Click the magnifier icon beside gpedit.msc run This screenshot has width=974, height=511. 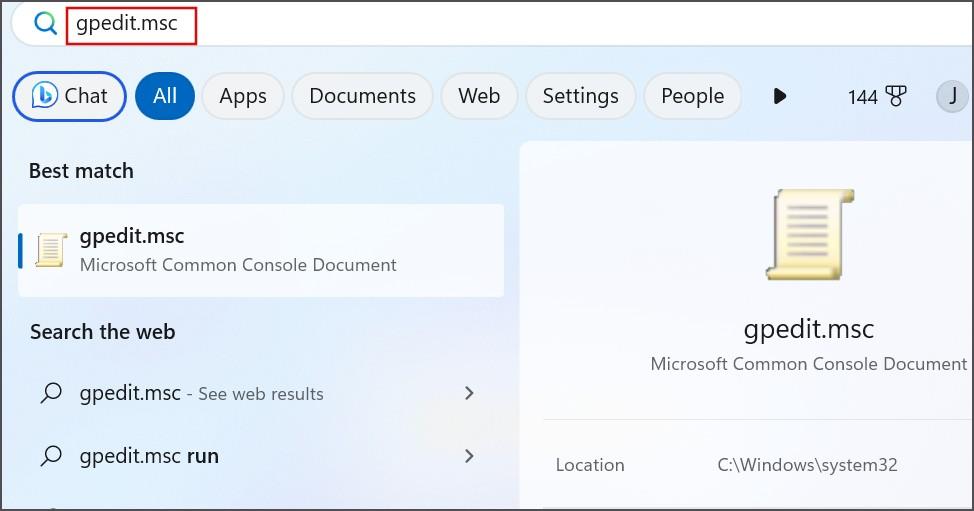(51, 456)
